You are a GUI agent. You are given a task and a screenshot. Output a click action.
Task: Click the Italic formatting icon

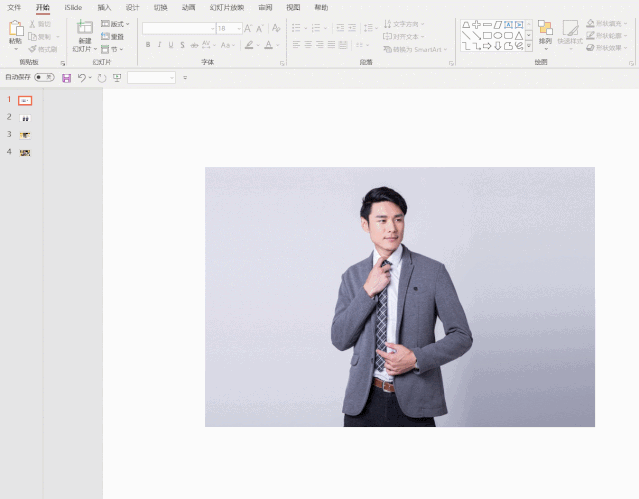159,45
